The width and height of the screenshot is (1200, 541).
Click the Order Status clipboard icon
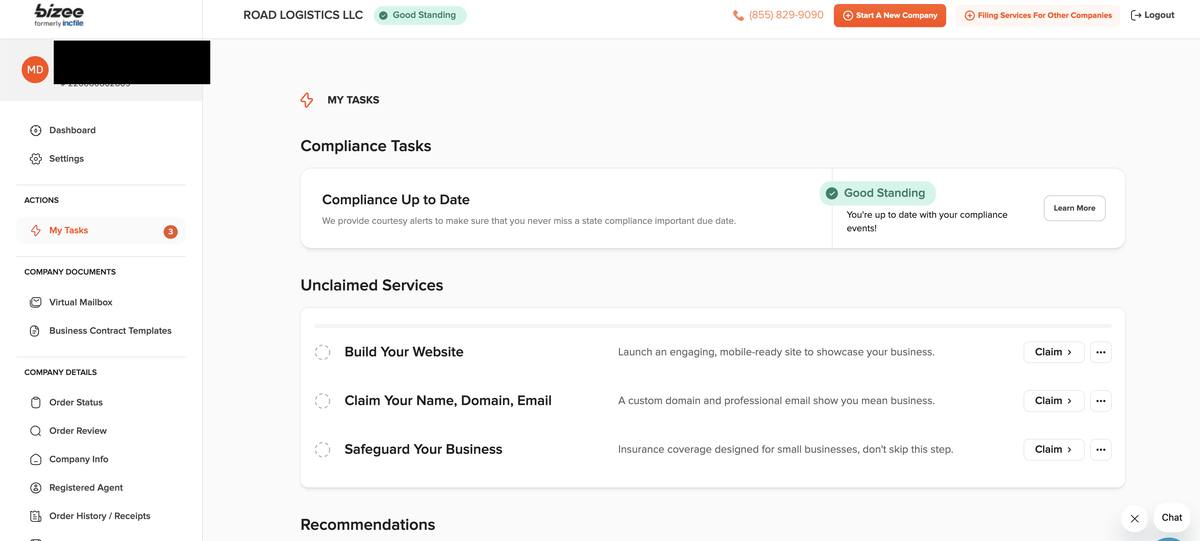tap(36, 403)
